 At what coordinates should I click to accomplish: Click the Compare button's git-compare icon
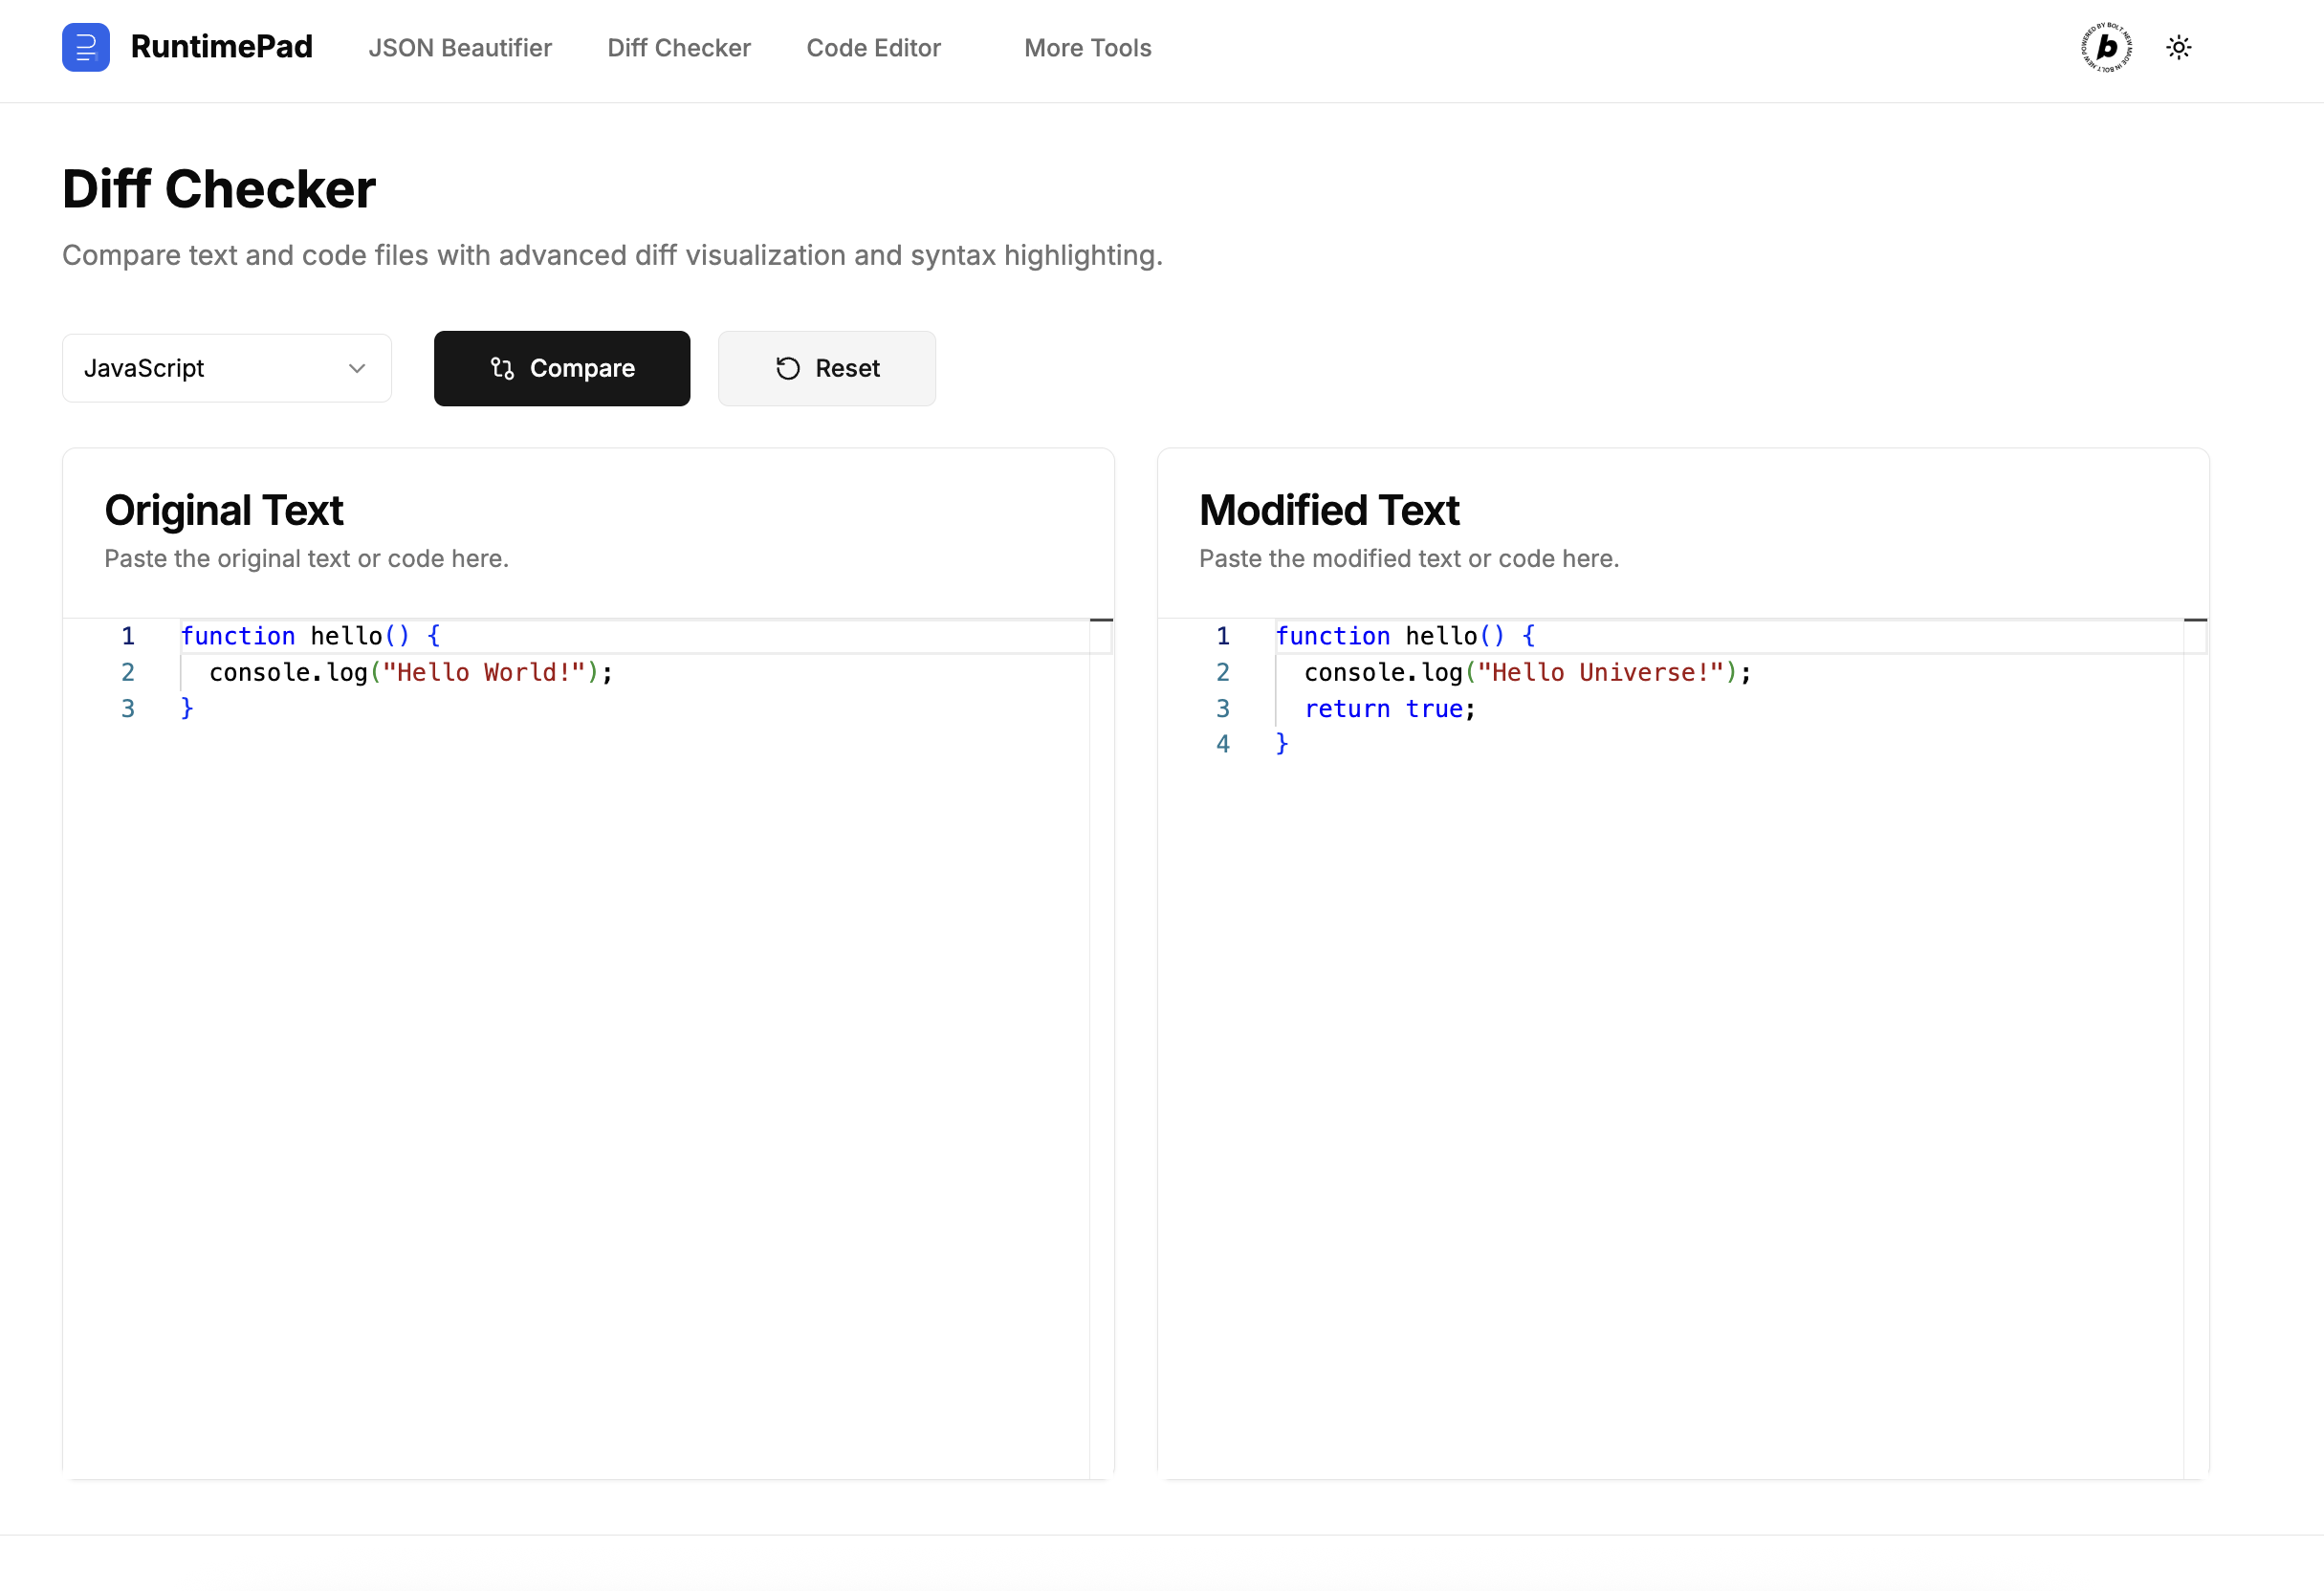click(x=502, y=368)
